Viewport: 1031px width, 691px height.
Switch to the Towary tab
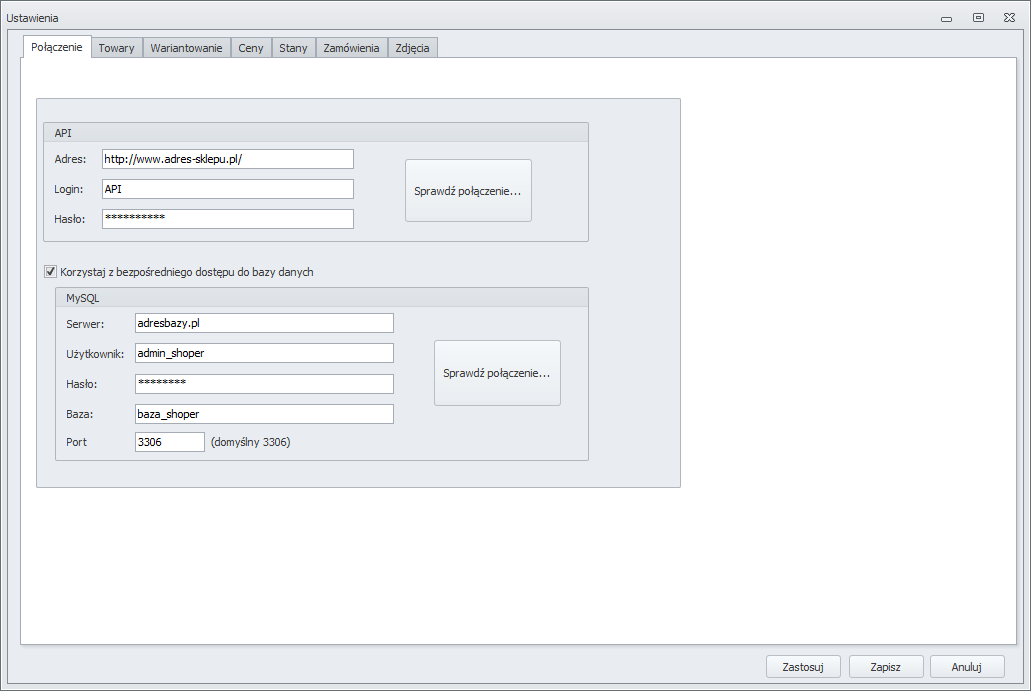(116, 48)
